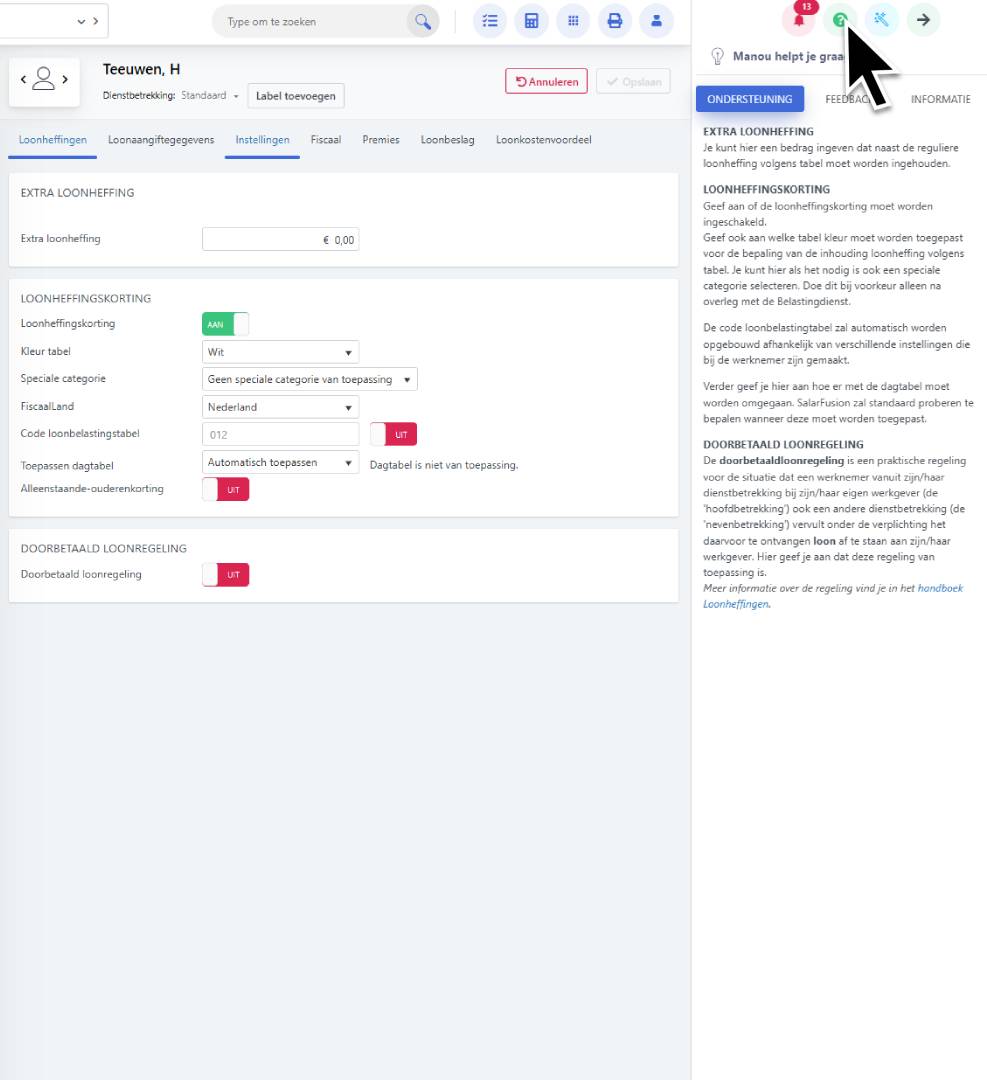Click Code loonbelastingstabel field 012
The image size is (987, 1080).
(280, 435)
